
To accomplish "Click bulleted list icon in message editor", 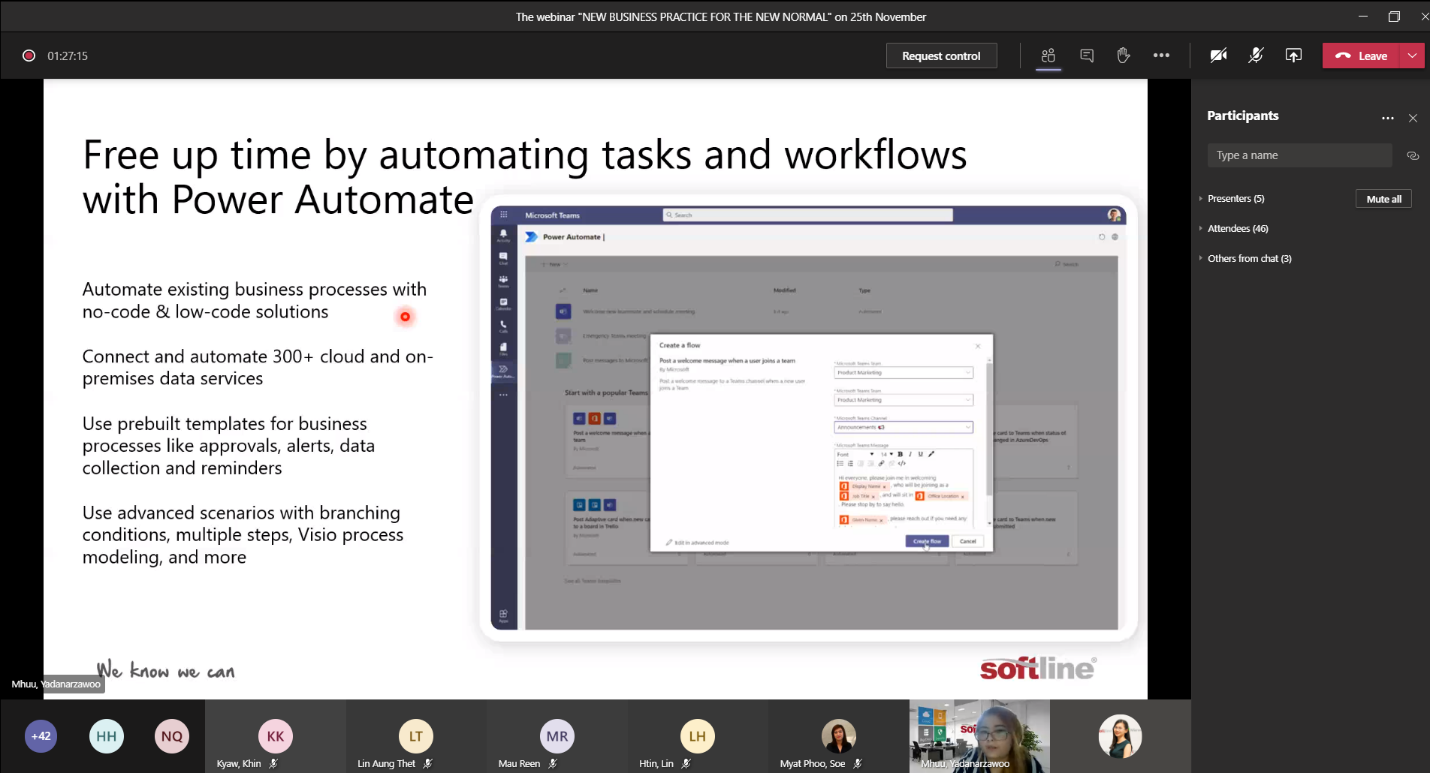I will 839,463.
